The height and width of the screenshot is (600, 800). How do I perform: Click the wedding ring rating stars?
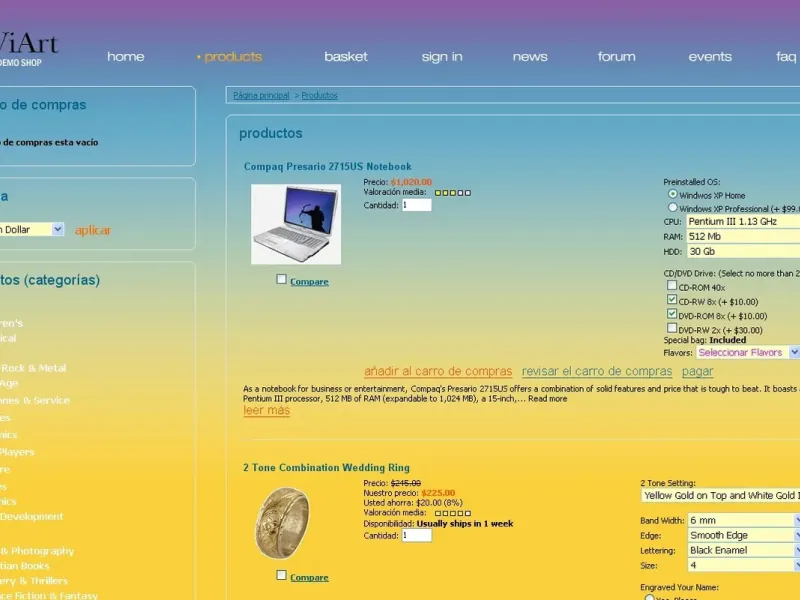coord(453,513)
